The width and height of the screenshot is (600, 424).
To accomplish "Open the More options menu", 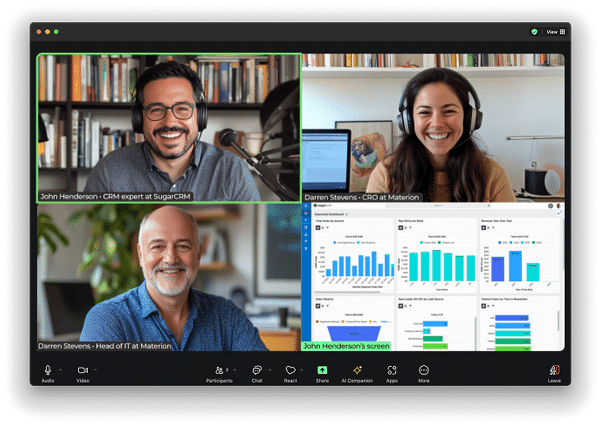I will pos(424,371).
